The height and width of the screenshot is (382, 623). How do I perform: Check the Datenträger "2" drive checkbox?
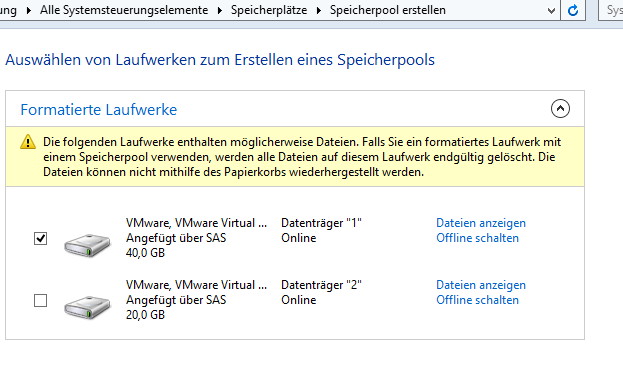(x=41, y=301)
